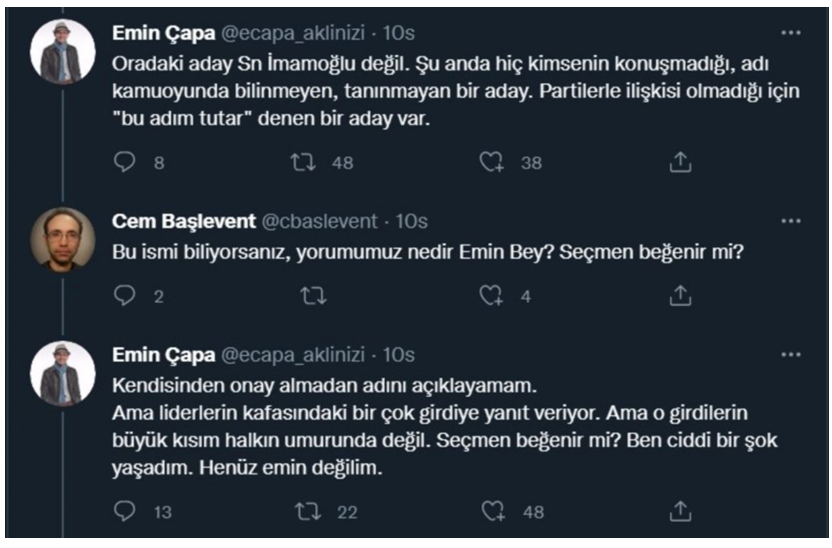
Task: View Emin Çapa's avatar on first tweet
Action: coord(63,52)
